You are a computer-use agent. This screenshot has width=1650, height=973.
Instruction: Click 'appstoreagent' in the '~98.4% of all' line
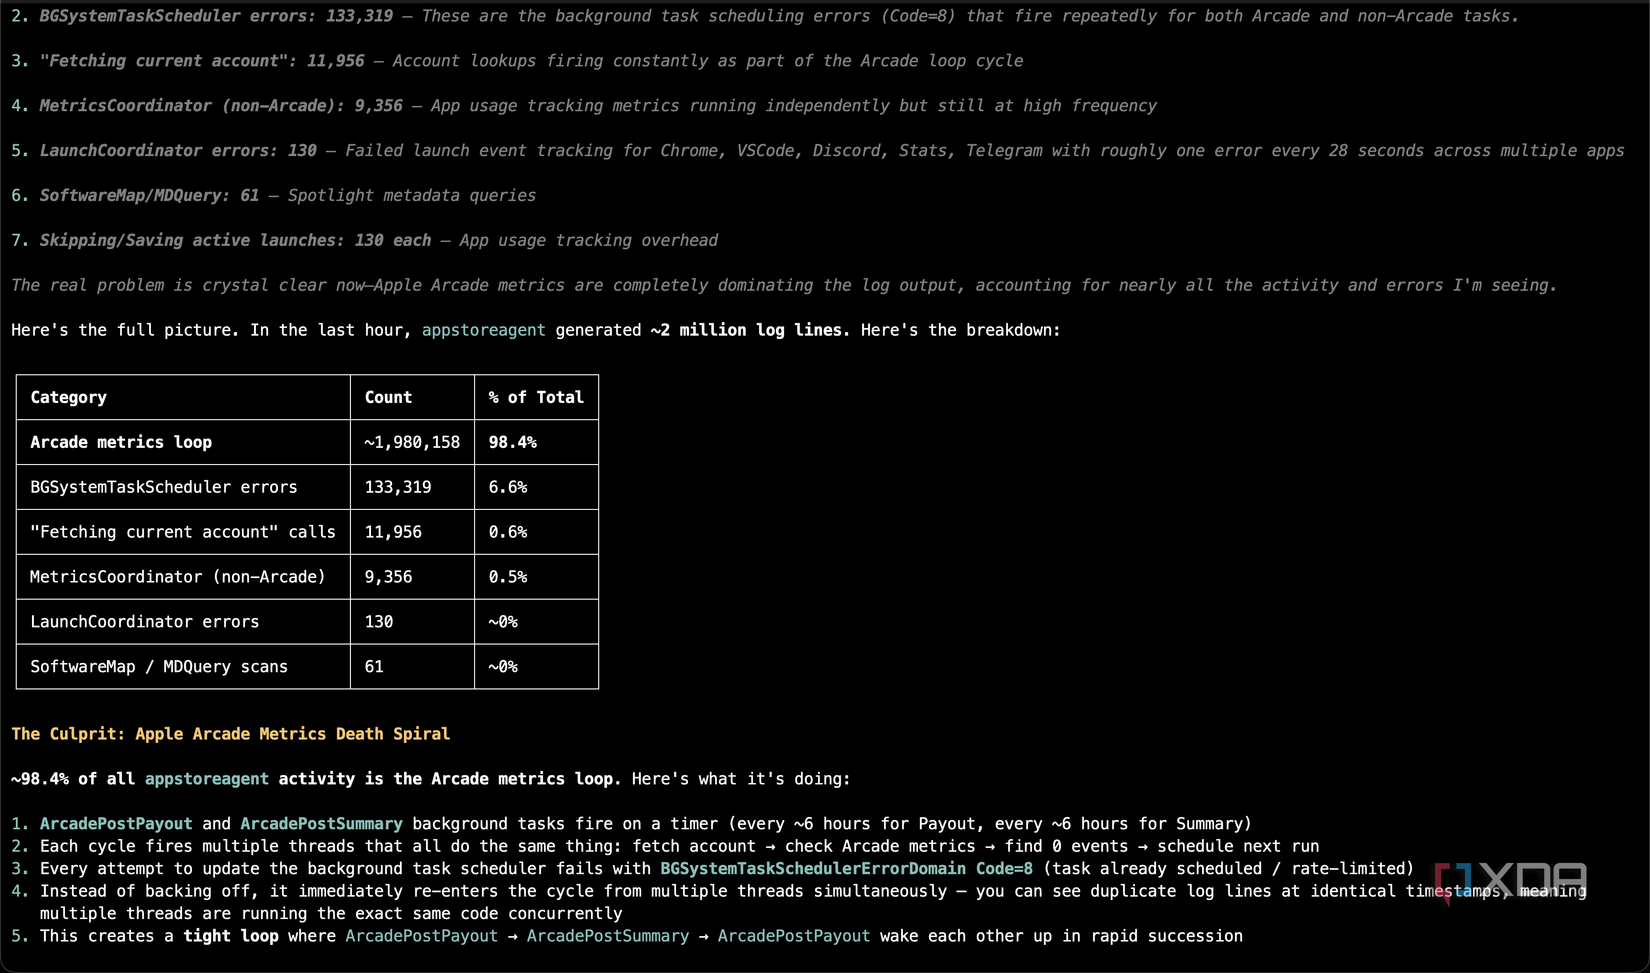click(207, 779)
